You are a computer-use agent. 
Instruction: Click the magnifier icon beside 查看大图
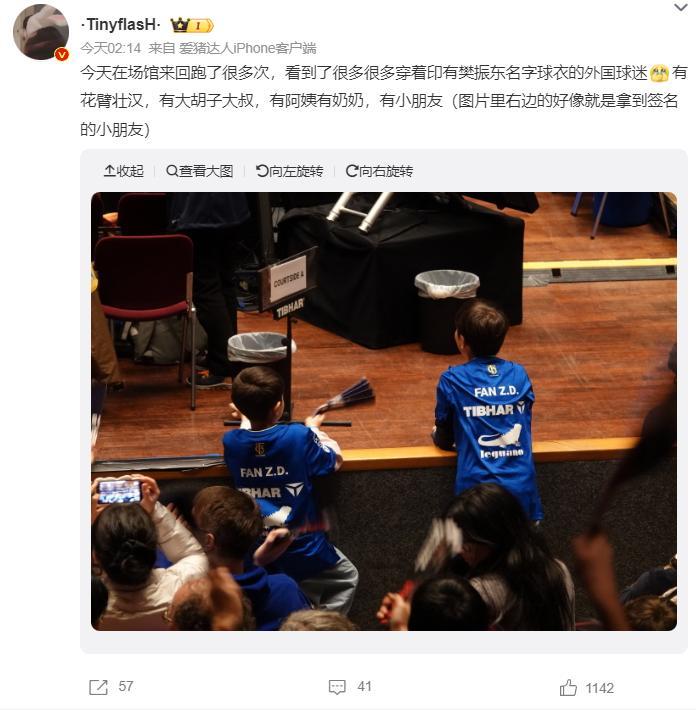click(172, 171)
